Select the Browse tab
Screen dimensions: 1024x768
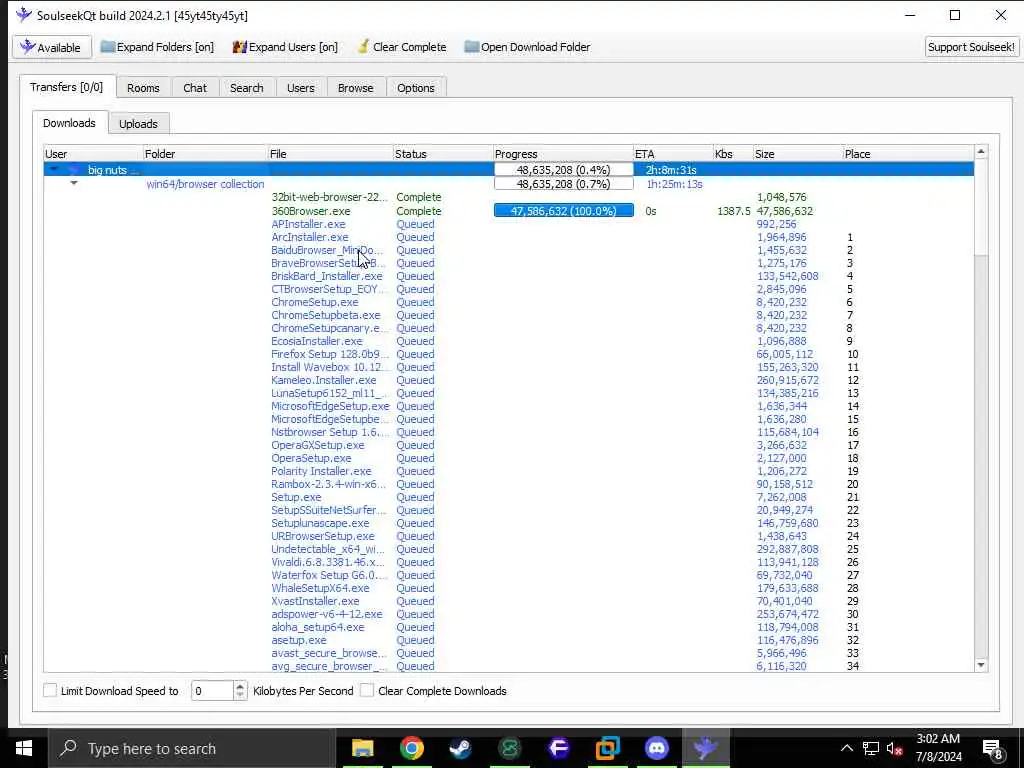click(x=356, y=88)
